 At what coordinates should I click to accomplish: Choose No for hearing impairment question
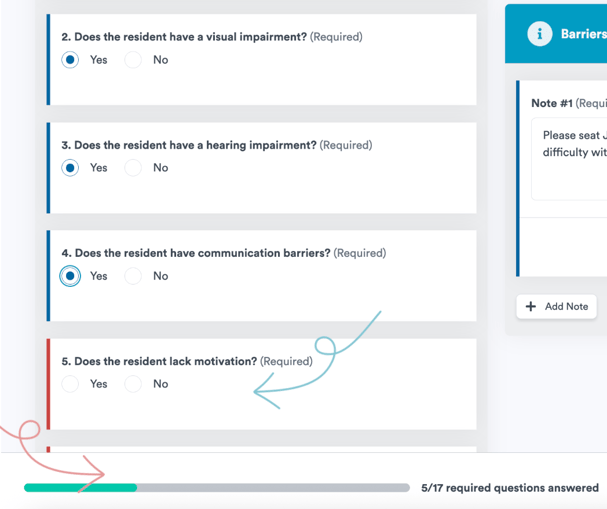pos(133,168)
